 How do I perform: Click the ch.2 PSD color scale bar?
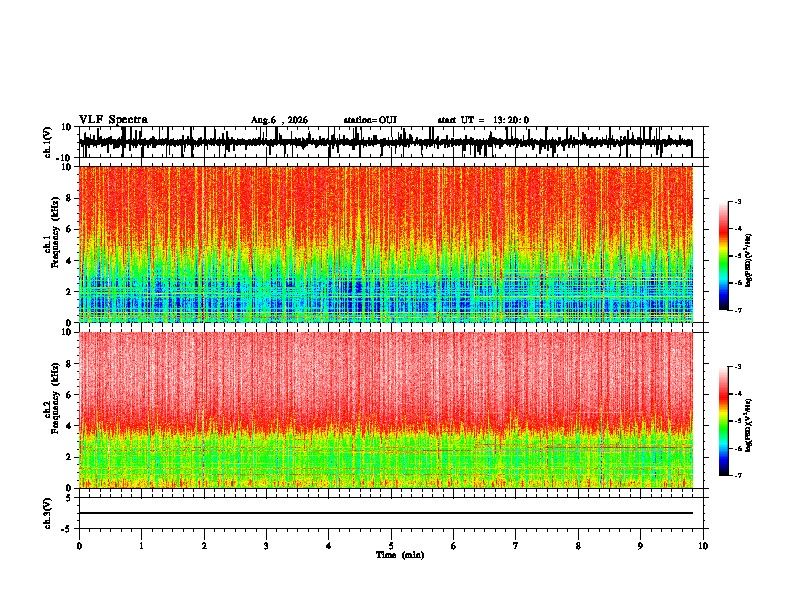pyautogui.click(x=723, y=421)
